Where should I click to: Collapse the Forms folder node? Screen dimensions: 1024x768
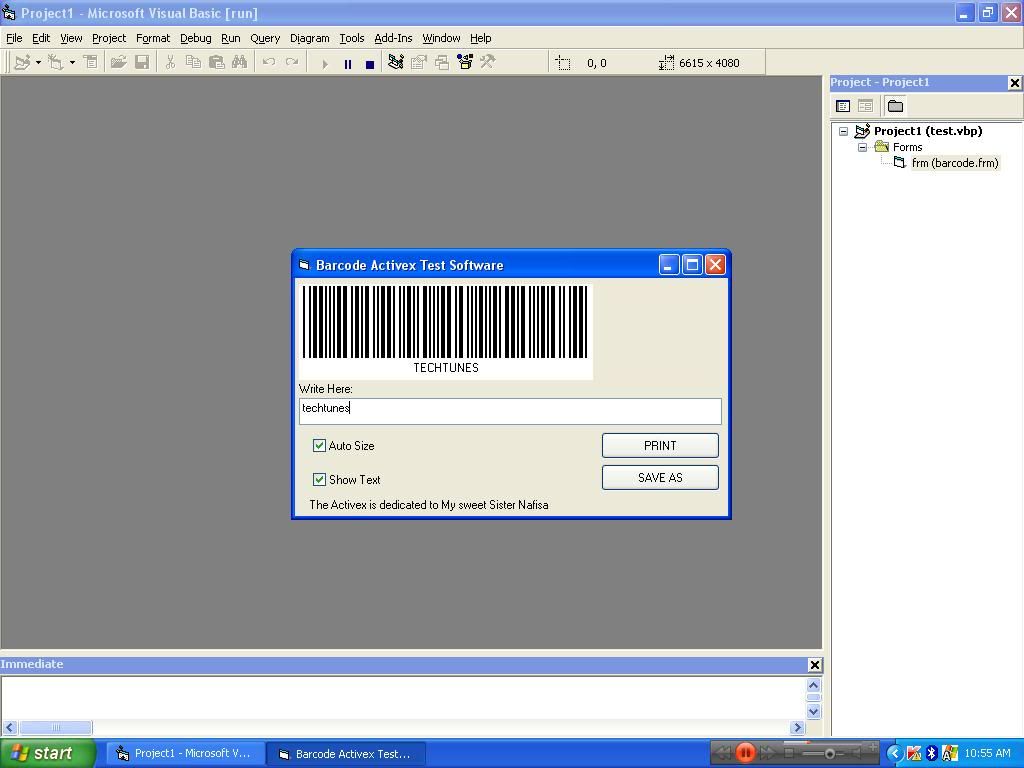[862, 147]
